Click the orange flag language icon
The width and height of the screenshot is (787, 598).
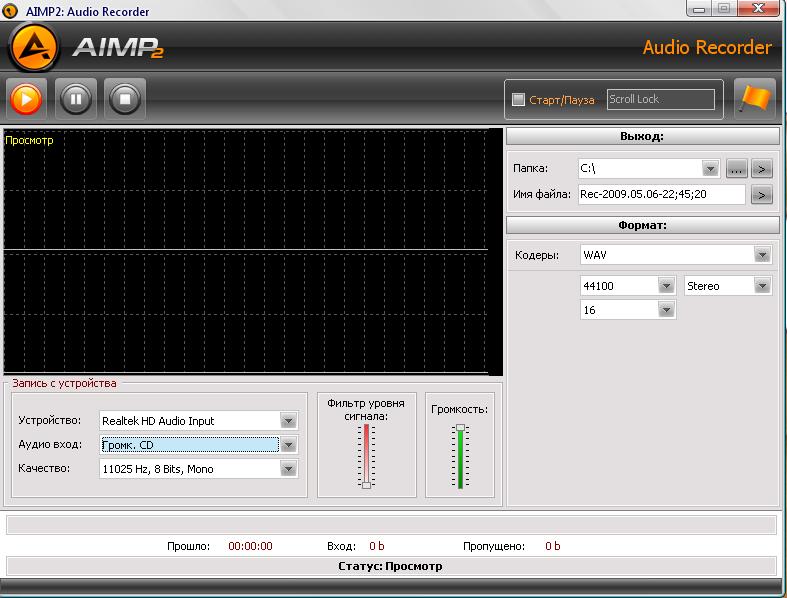(x=755, y=99)
